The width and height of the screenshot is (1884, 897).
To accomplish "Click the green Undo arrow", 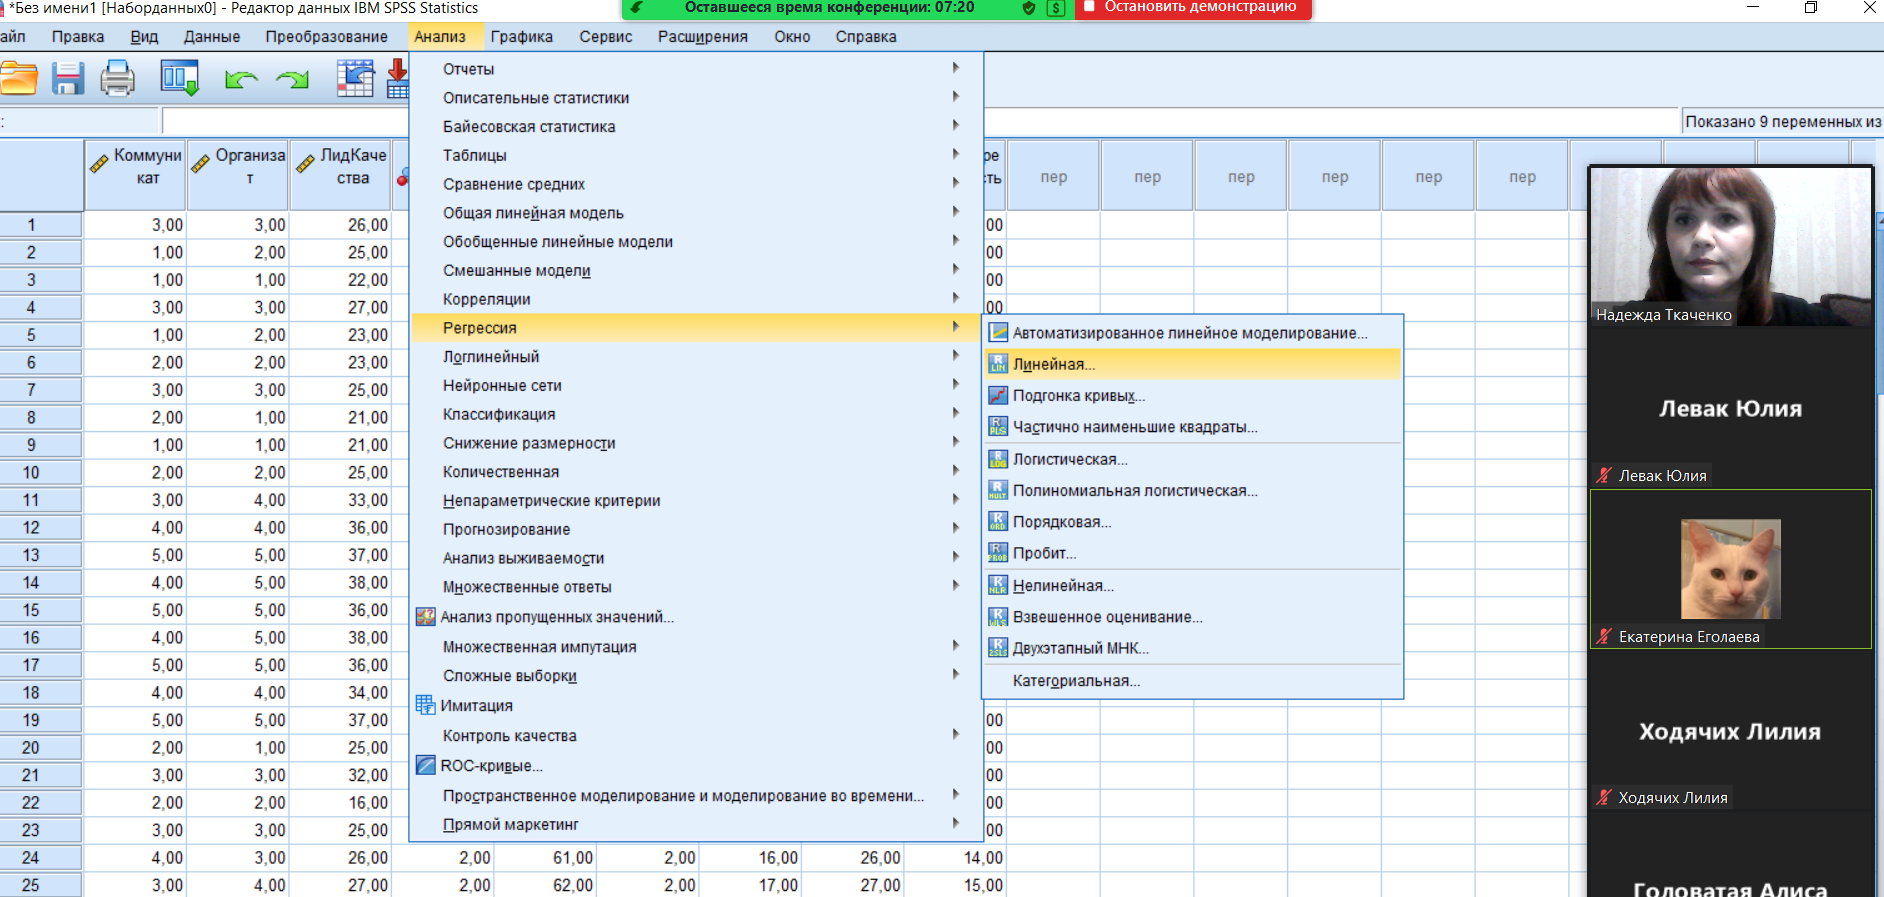I will [241, 79].
